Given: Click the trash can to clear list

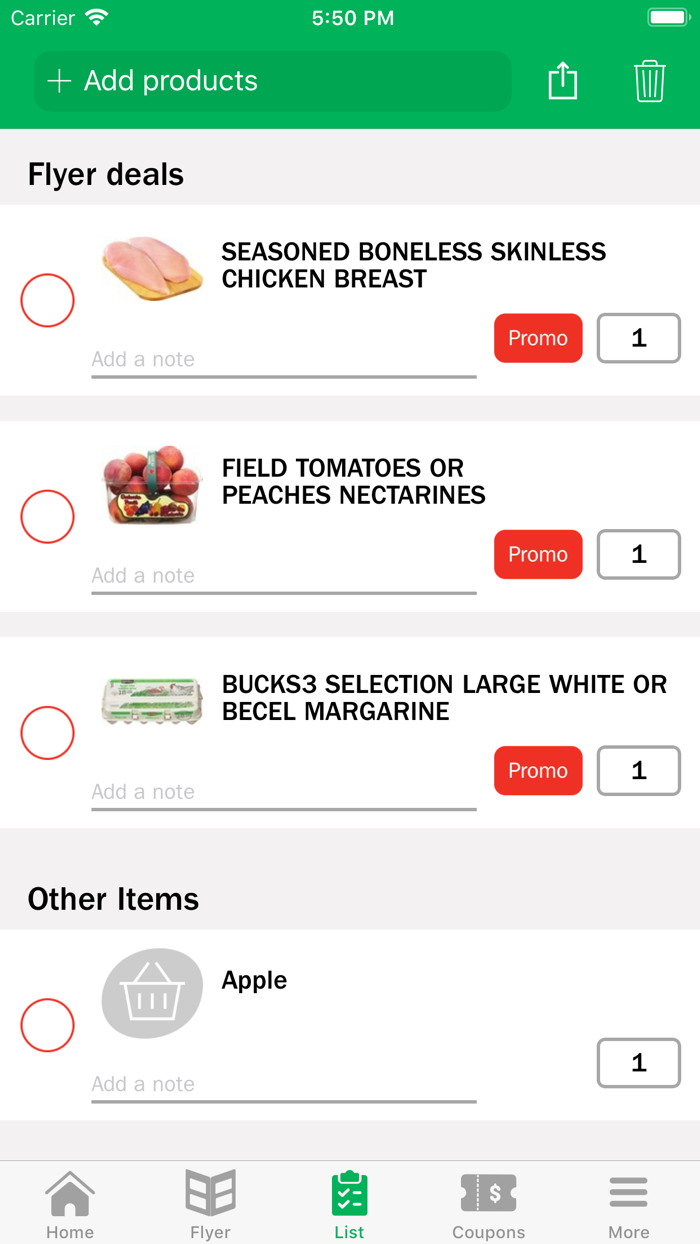Looking at the screenshot, I should (x=650, y=81).
